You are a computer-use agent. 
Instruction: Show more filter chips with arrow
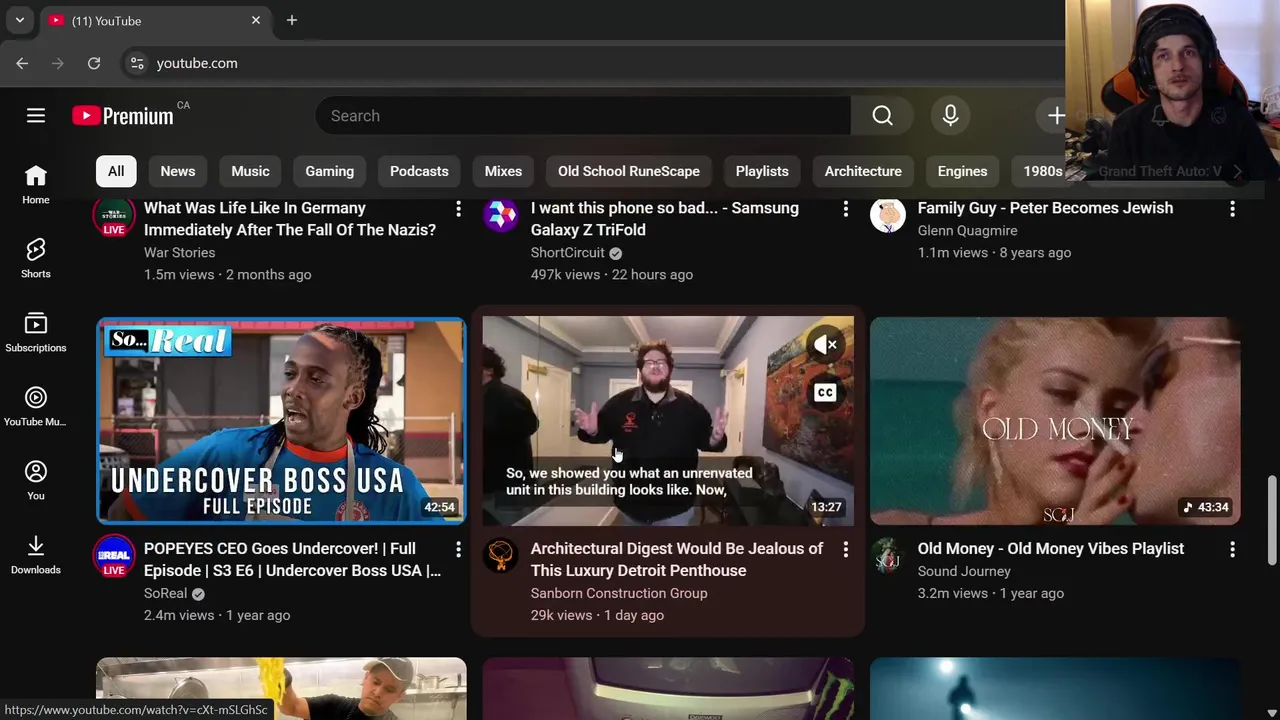[1237, 171]
